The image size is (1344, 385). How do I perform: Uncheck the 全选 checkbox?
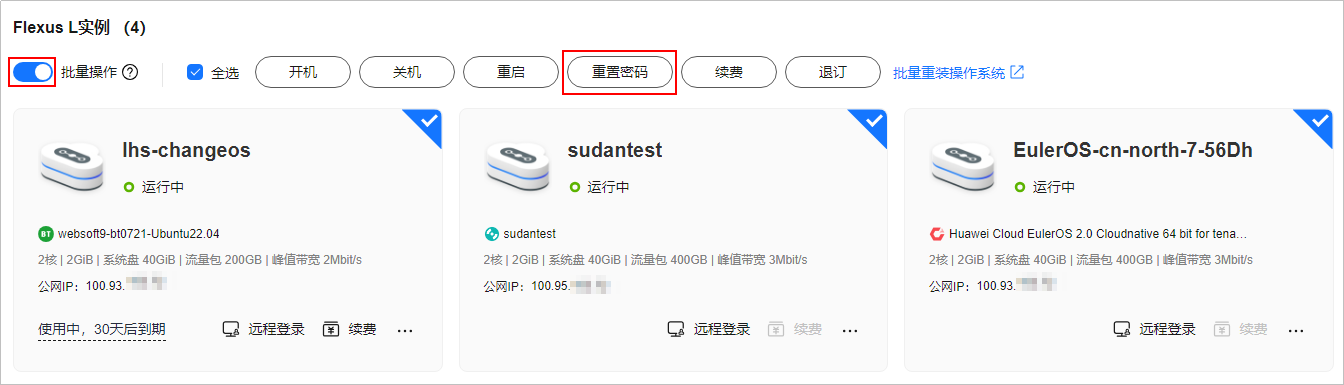click(195, 72)
